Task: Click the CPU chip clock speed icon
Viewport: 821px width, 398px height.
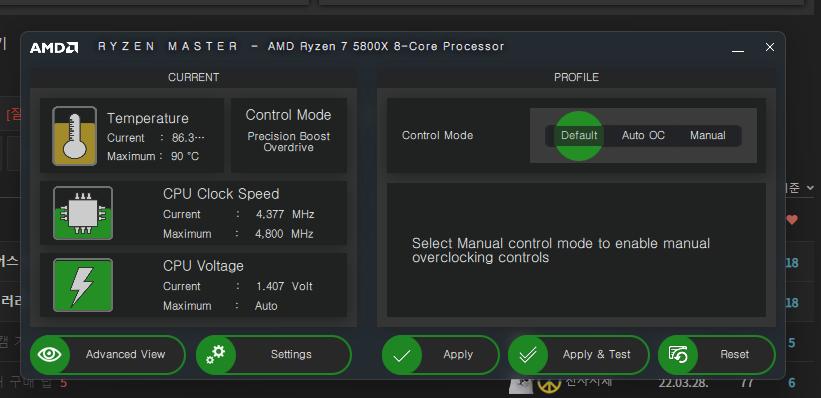Action: tap(83, 213)
